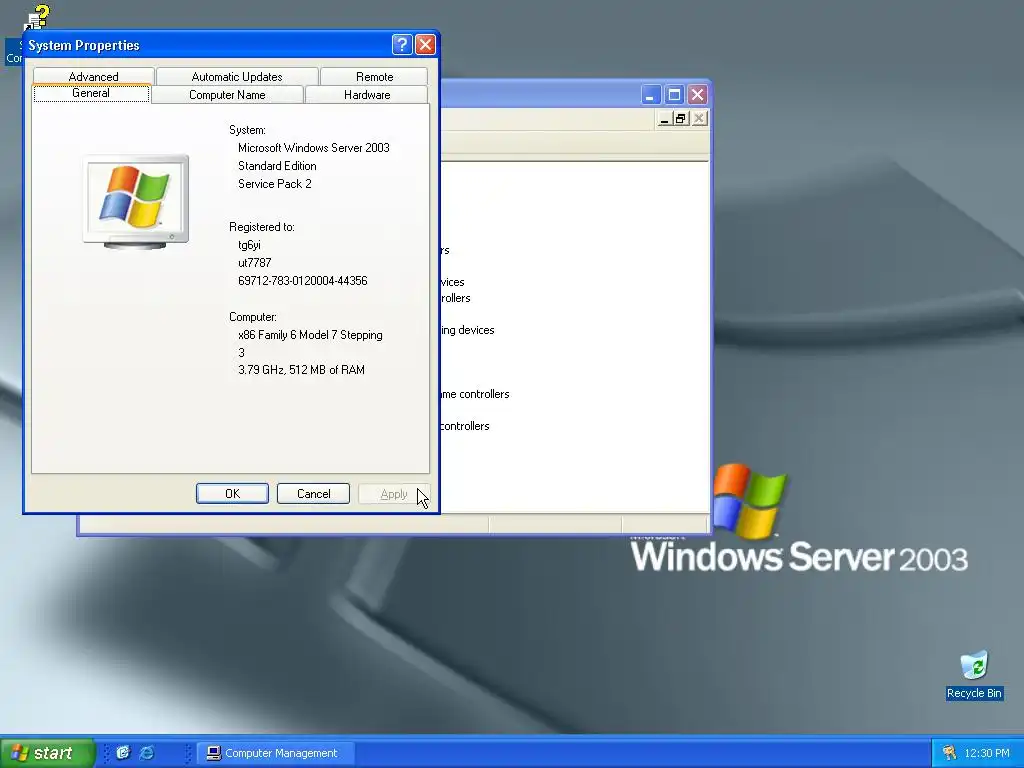Click '3.79 GHz, 512 MB of RAM'
This screenshot has width=1024, height=768.
(x=301, y=370)
